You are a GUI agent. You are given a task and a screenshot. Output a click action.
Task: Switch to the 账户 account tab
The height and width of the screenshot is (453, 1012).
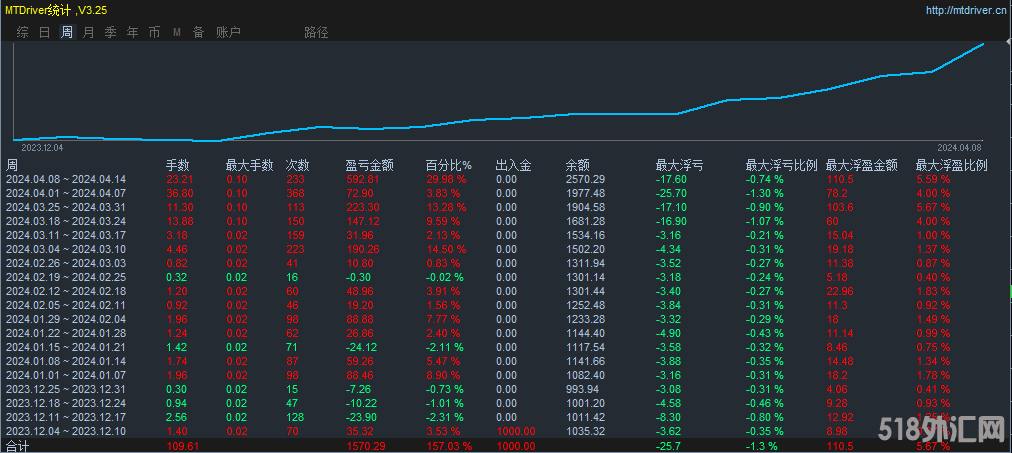pyautogui.click(x=228, y=32)
